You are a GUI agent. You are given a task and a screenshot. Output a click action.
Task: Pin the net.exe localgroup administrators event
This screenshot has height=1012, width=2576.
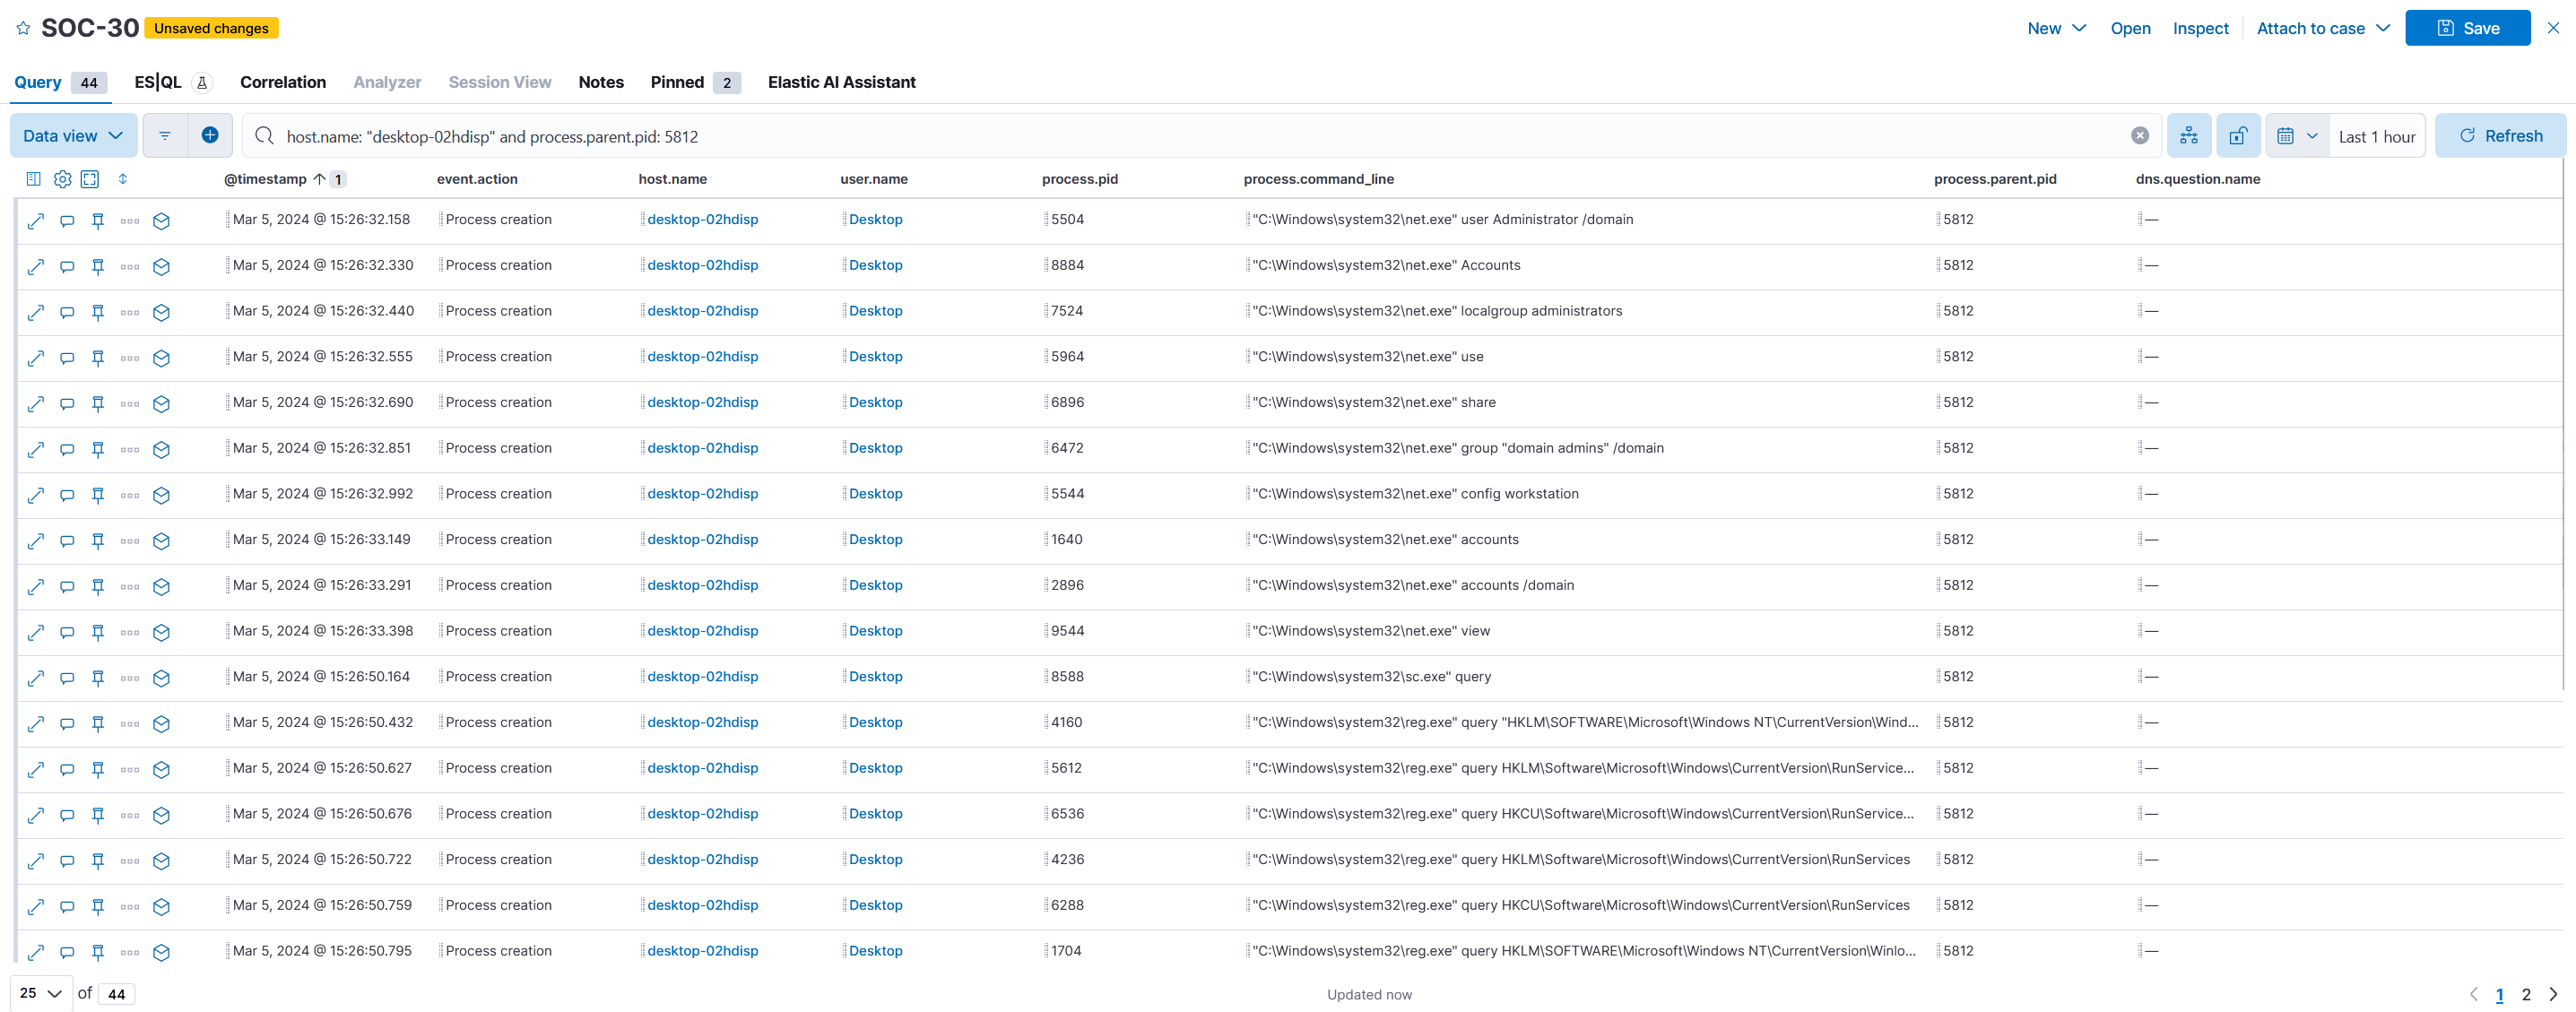pyautogui.click(x=98, y=312)
